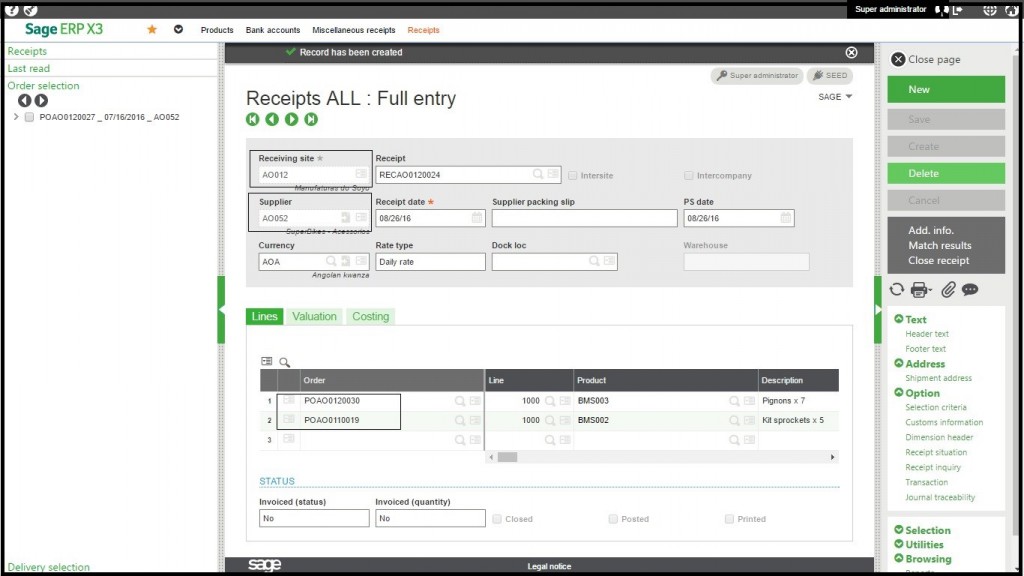Open the Receipts left panel section
Image resolution: width=1024 pixels, height=576 pixels.
pos(27,51)
